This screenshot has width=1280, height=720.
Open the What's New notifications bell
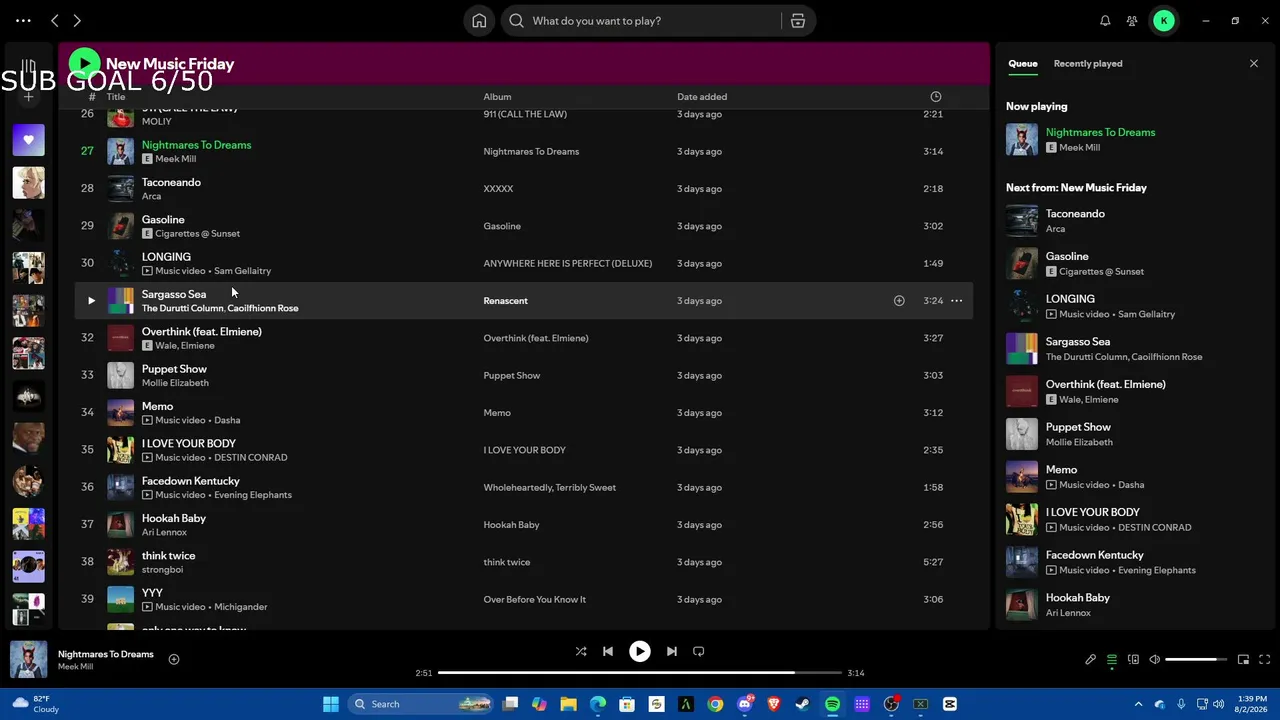coord(1105,20)
